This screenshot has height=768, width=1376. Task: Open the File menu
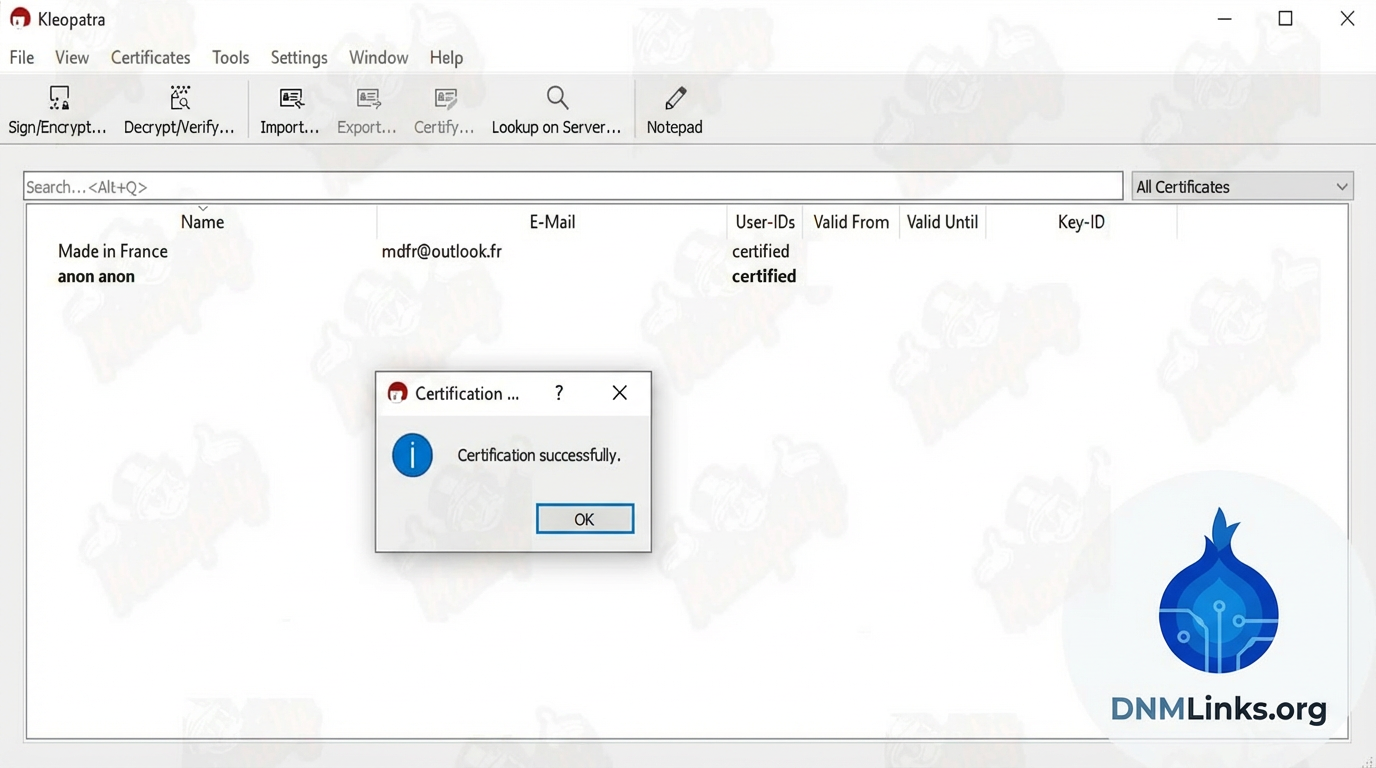(x=22, y=58)
